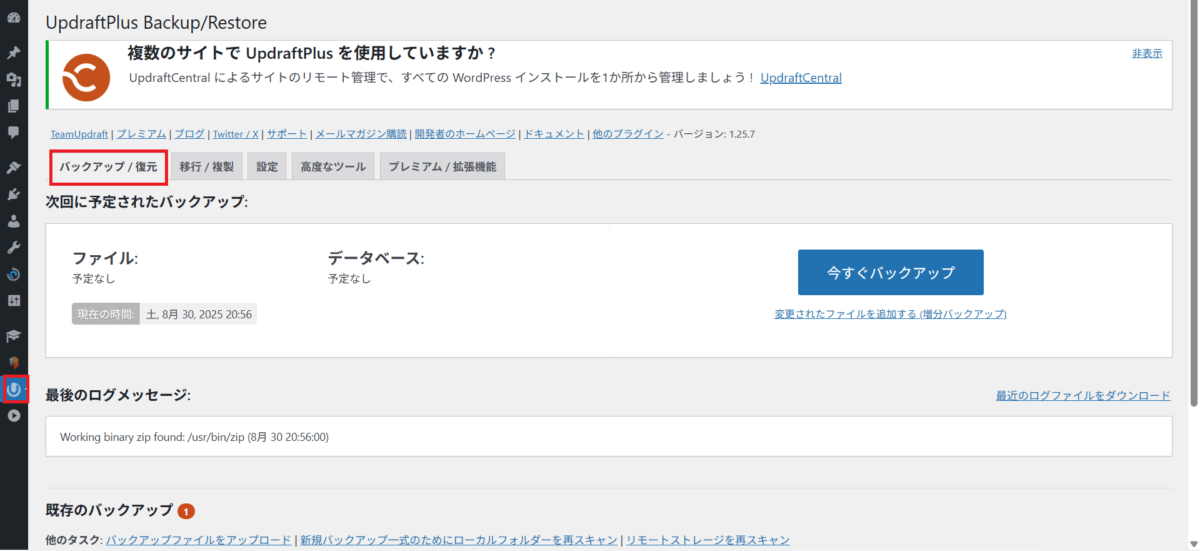Switch to プレミアム / 拡張機能 tab

442,167
